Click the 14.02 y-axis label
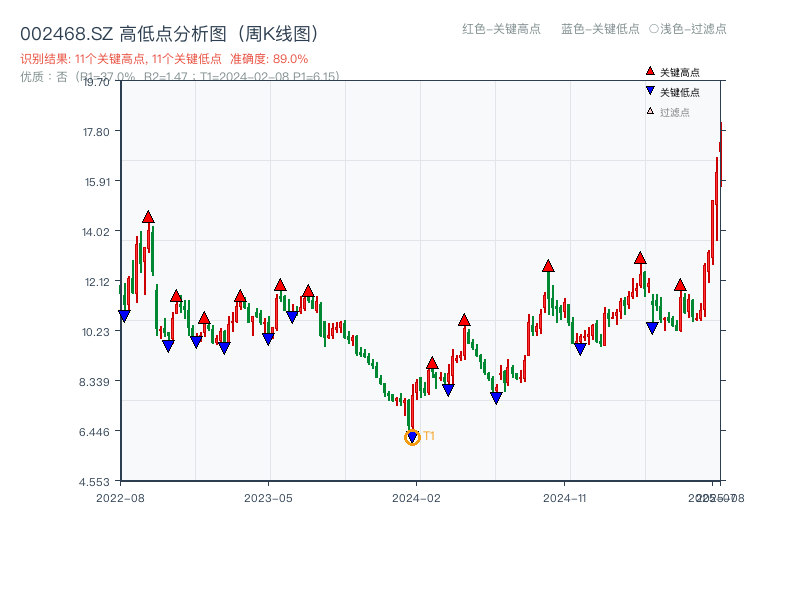This screenshot has height=600, width=800. (95, 232)
